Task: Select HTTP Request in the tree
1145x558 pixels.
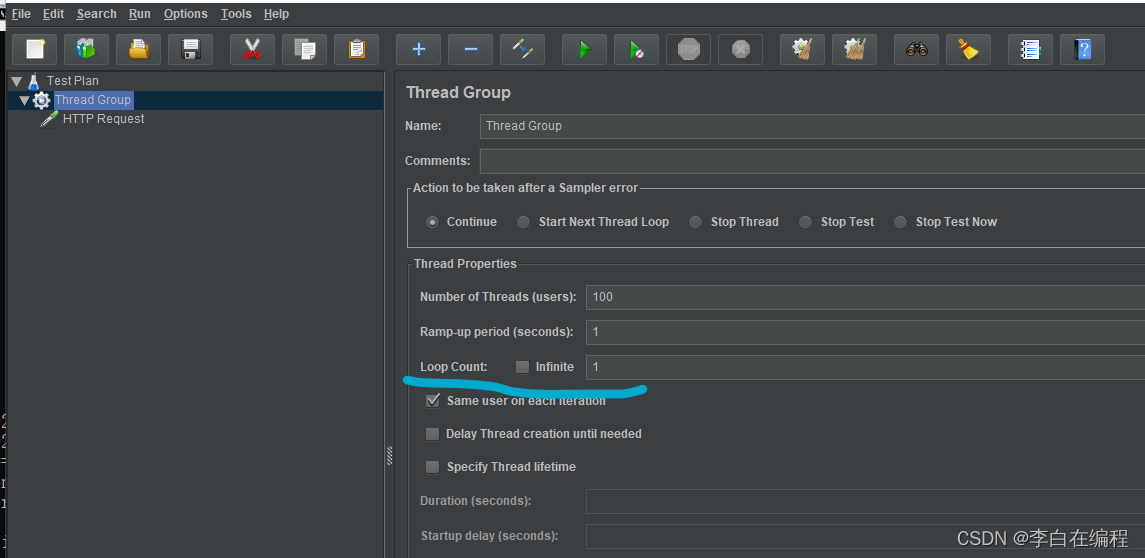Action: 104,119
